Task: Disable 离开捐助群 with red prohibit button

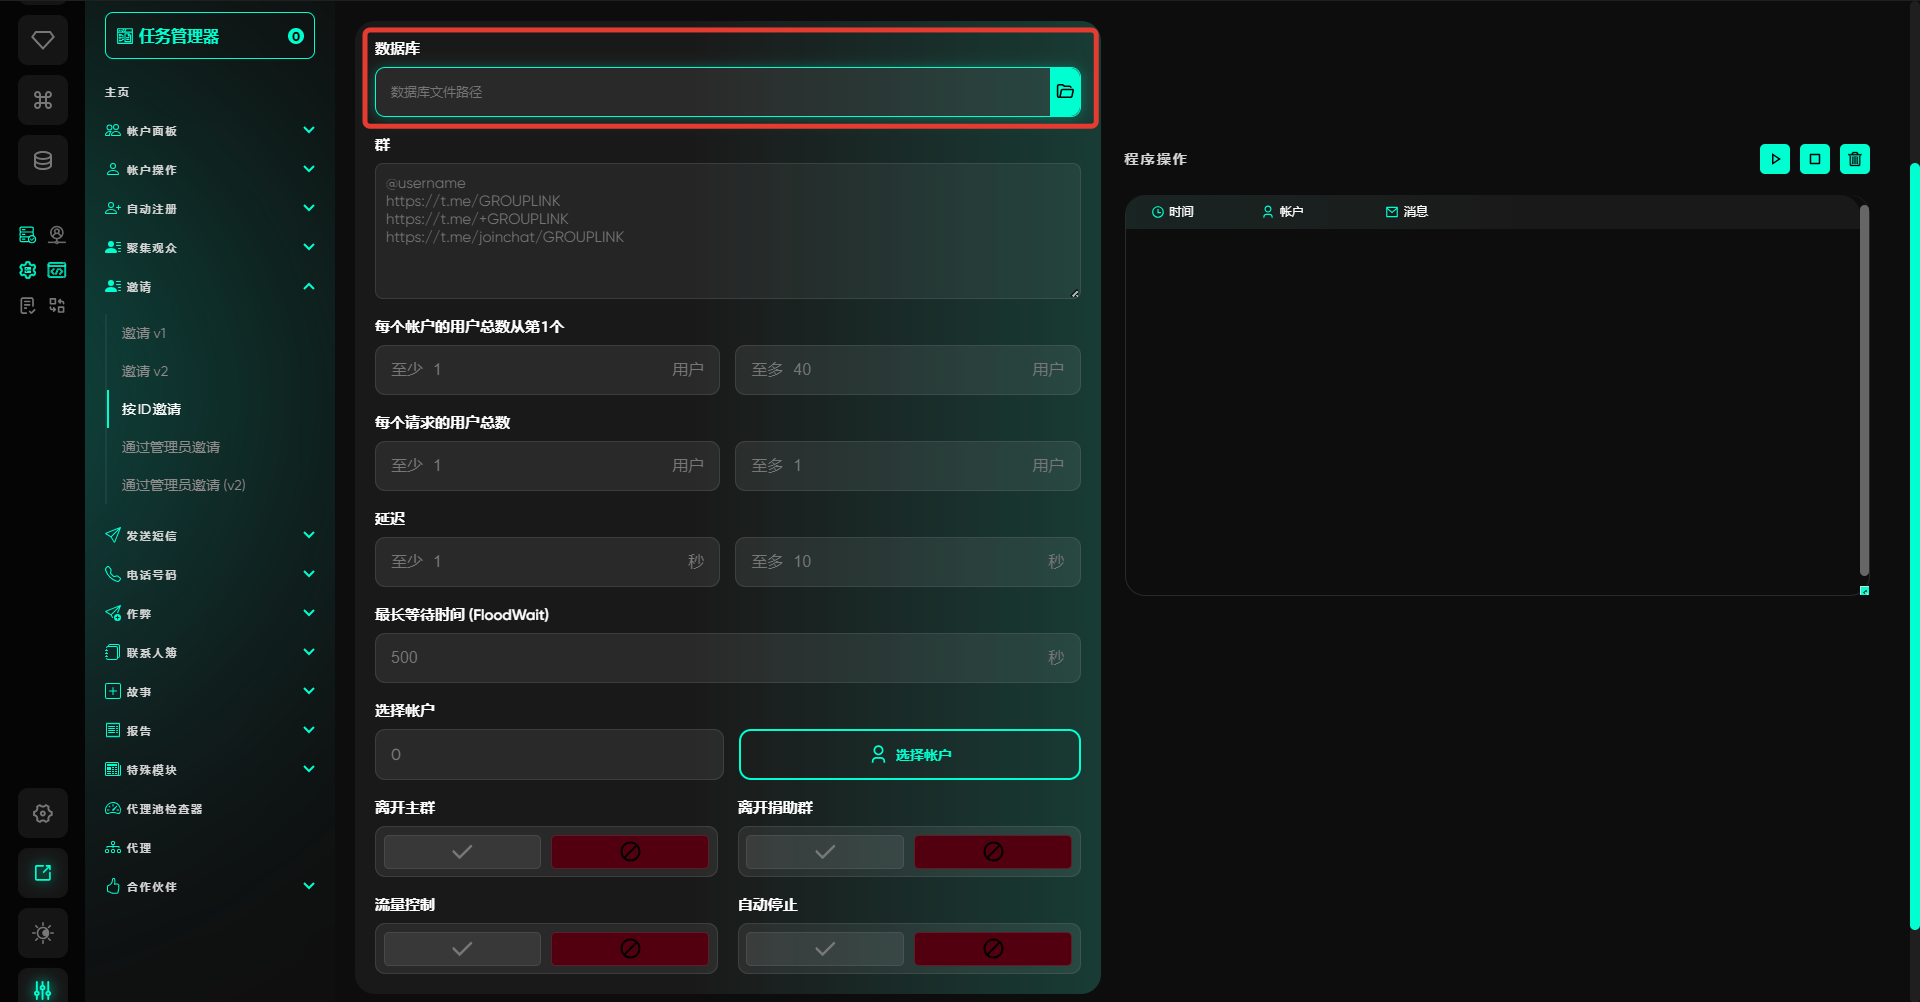Action: (x=992, y=852)
